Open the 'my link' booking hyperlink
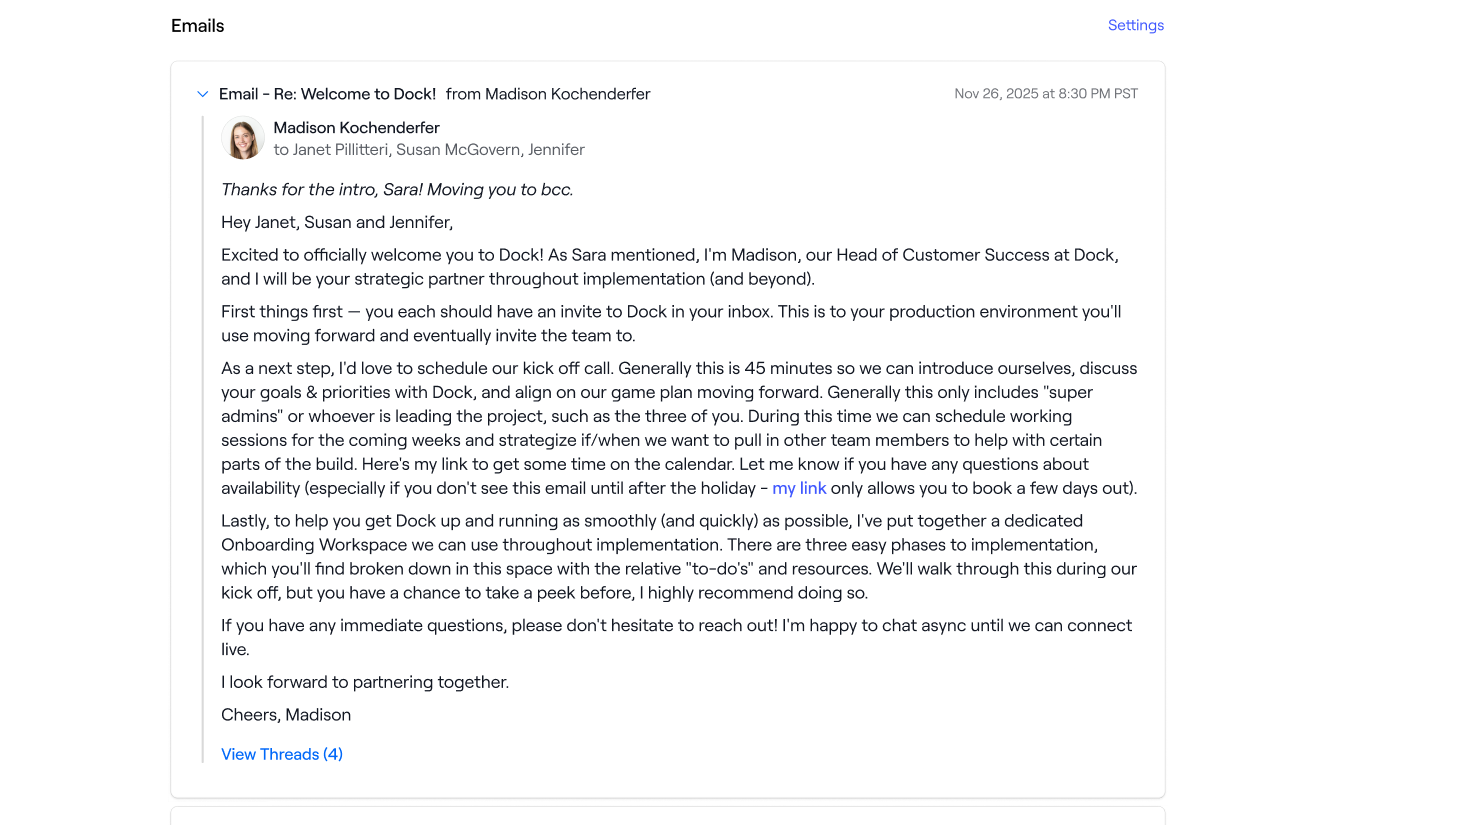 pos(799,489)
